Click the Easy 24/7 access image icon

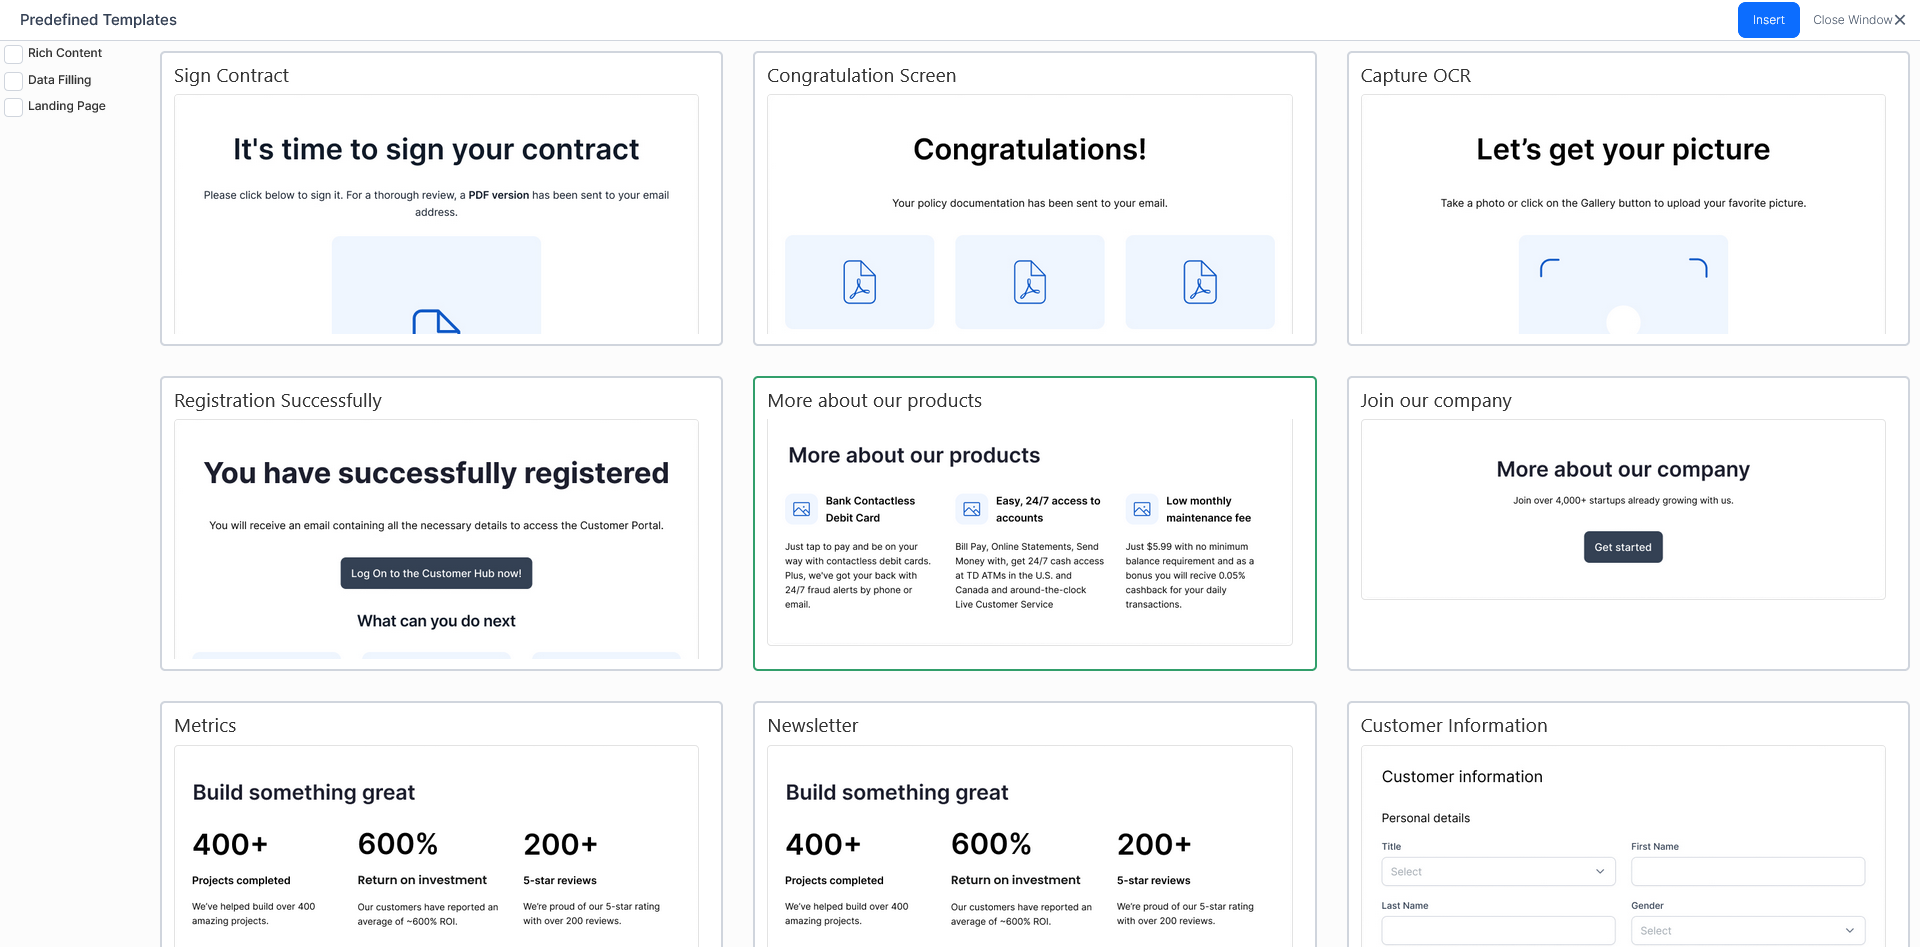(971, 509)
